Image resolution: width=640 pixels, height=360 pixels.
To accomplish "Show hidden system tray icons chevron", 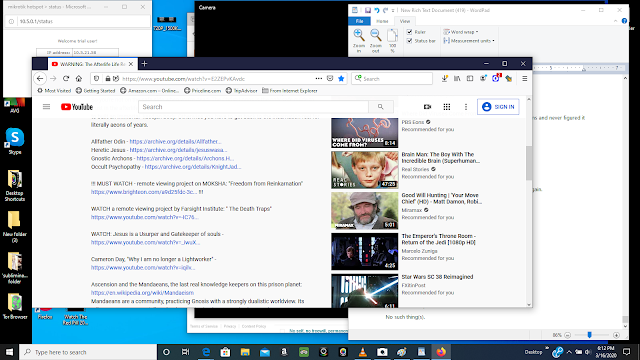I will pos(569,352).
